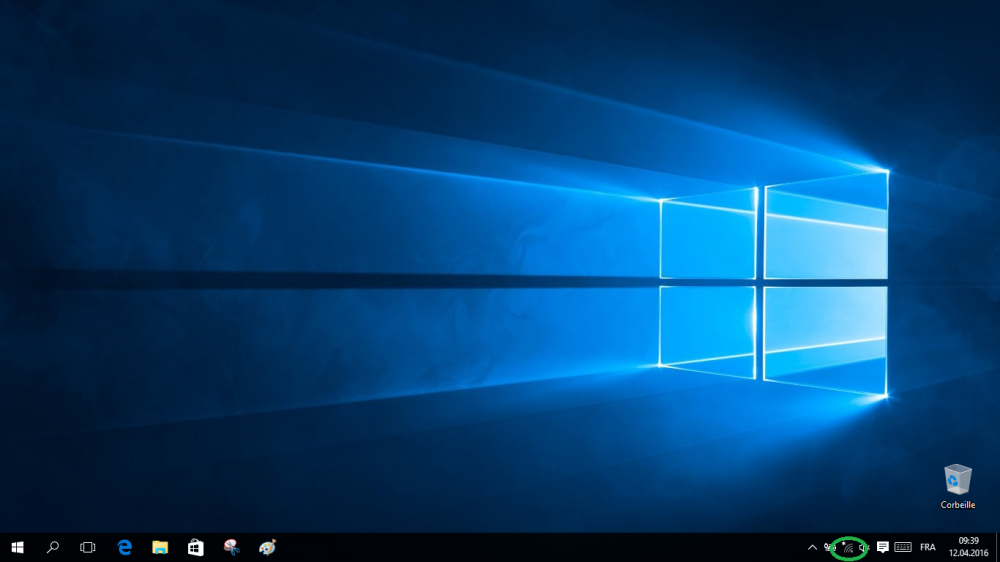Expand hidden system tray icons
This screenshot has height=562, width=1000.
[812, 547]
